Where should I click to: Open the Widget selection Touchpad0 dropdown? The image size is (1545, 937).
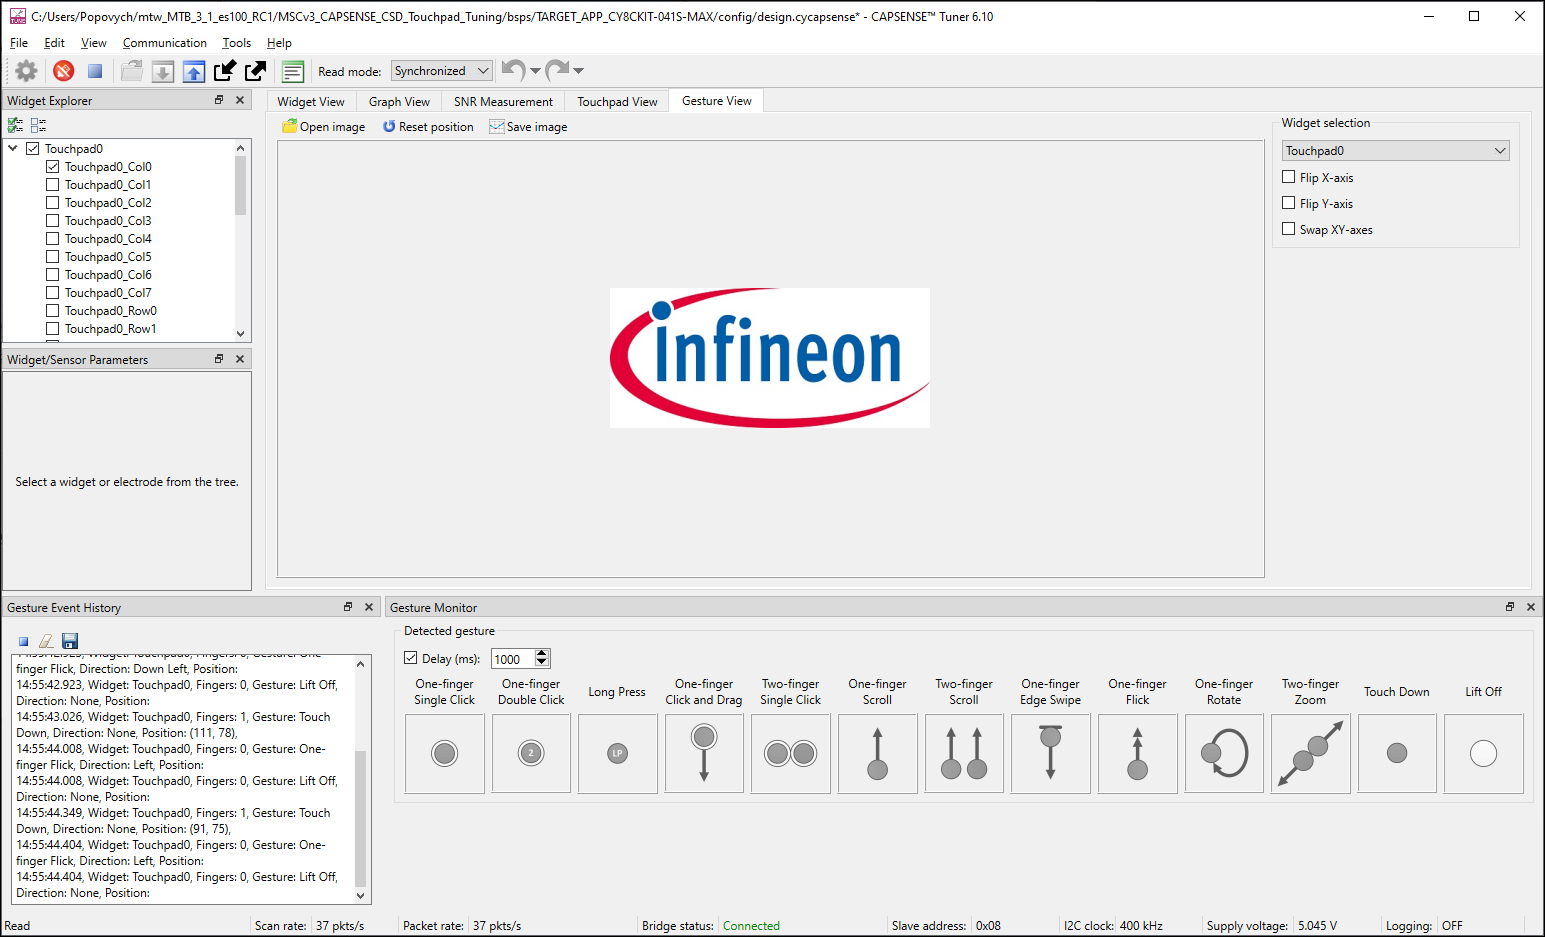coord(1395,151)
